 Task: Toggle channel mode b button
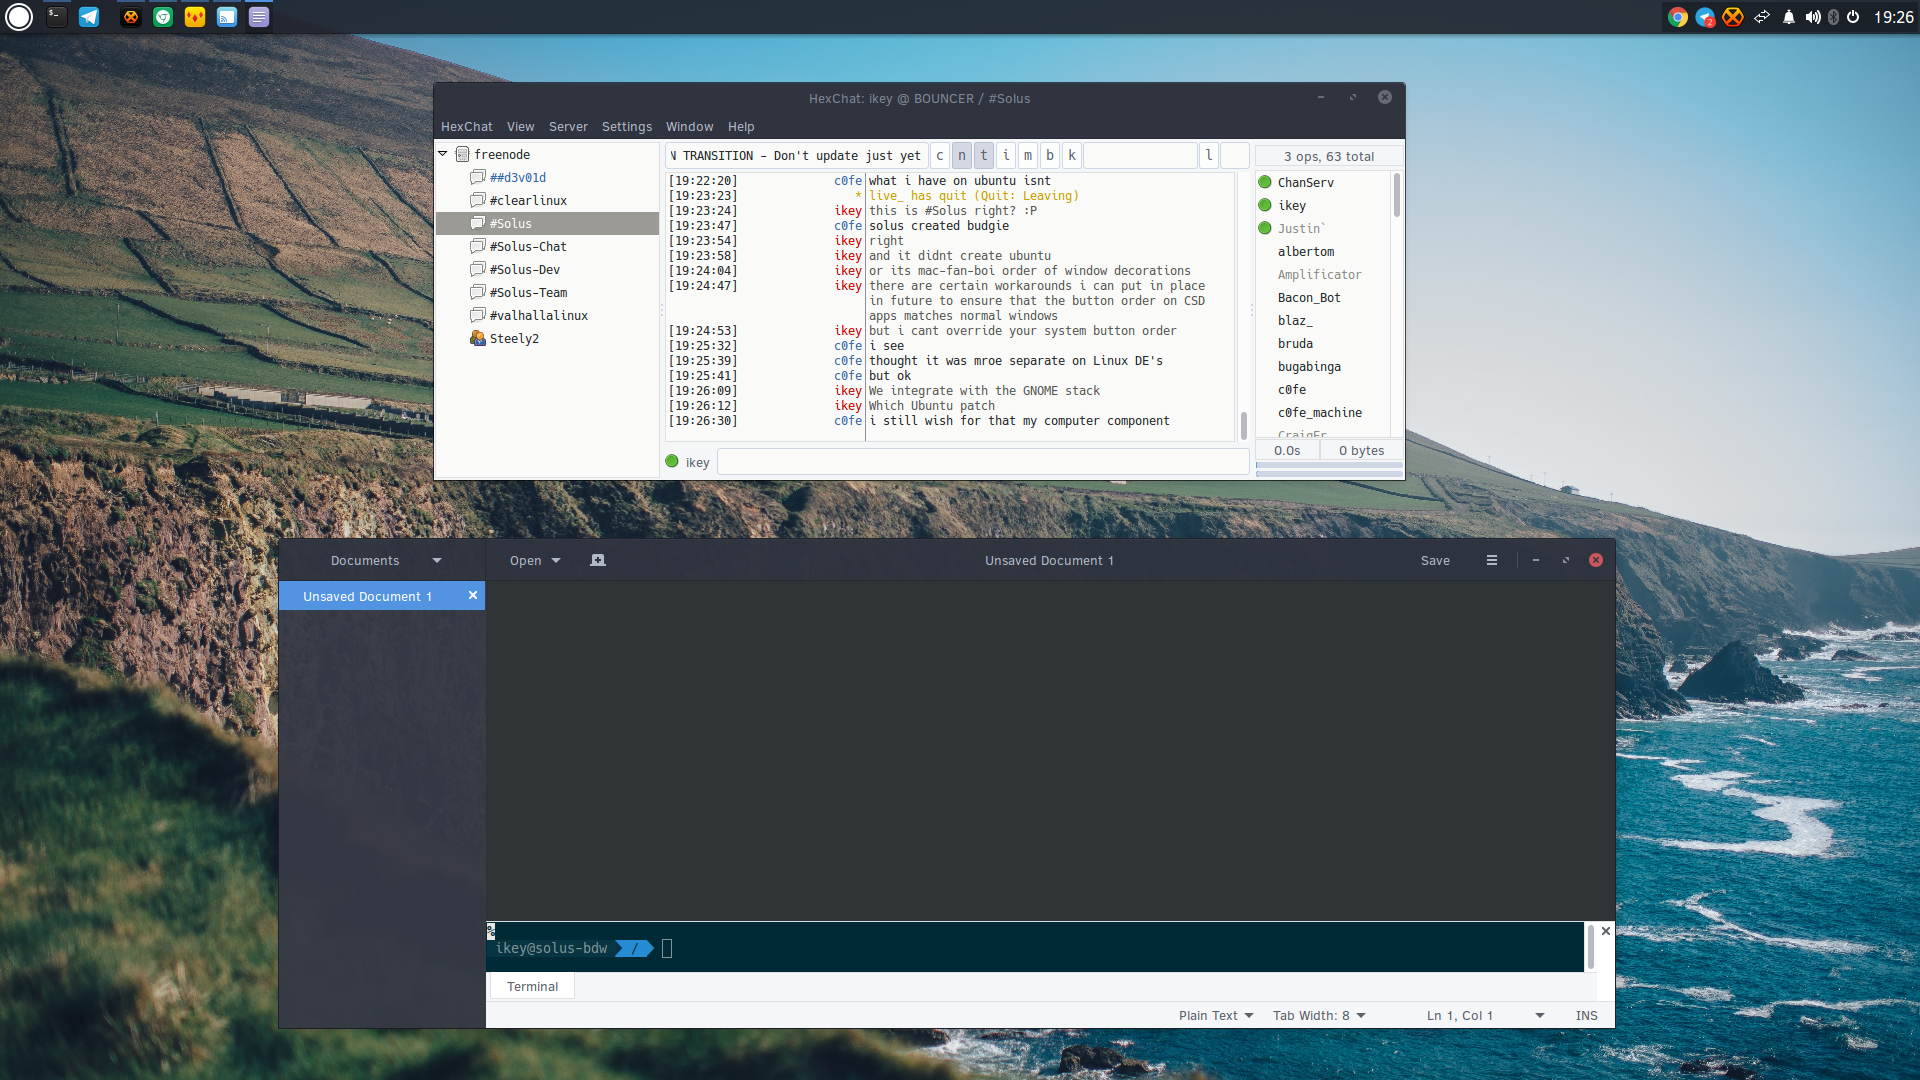(1050, 155)
